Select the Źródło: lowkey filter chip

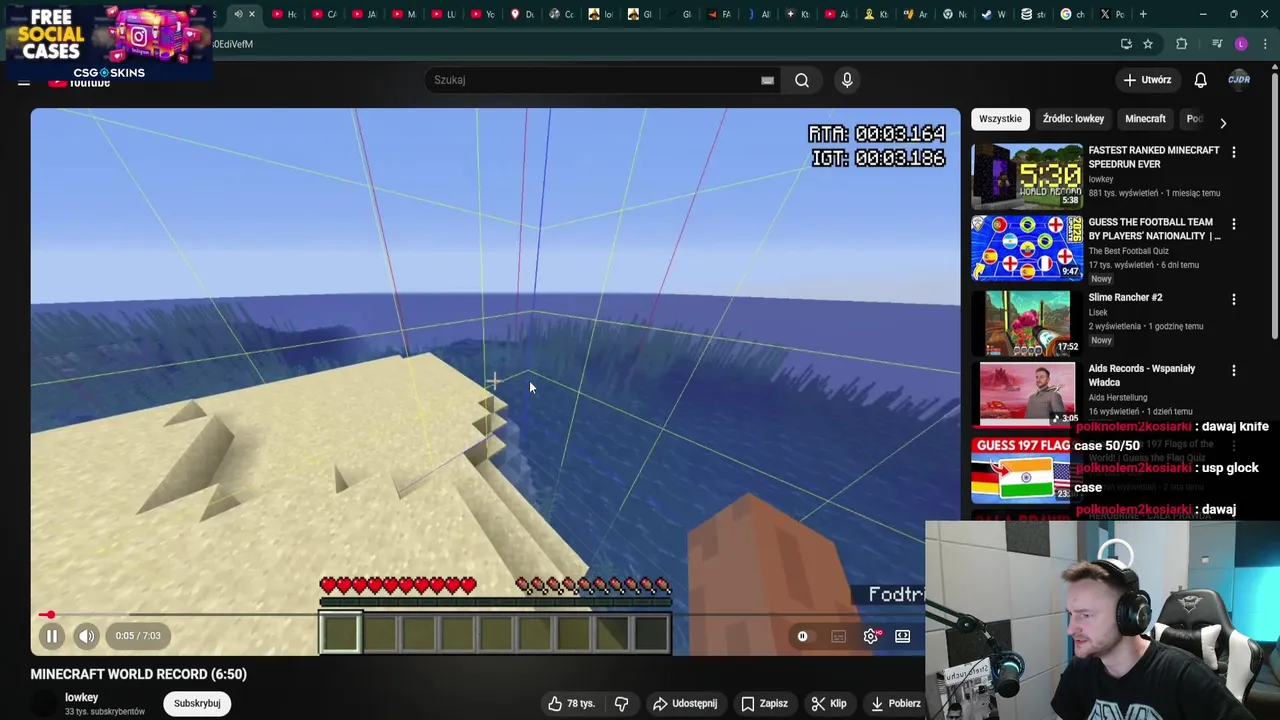[1073, 119]
